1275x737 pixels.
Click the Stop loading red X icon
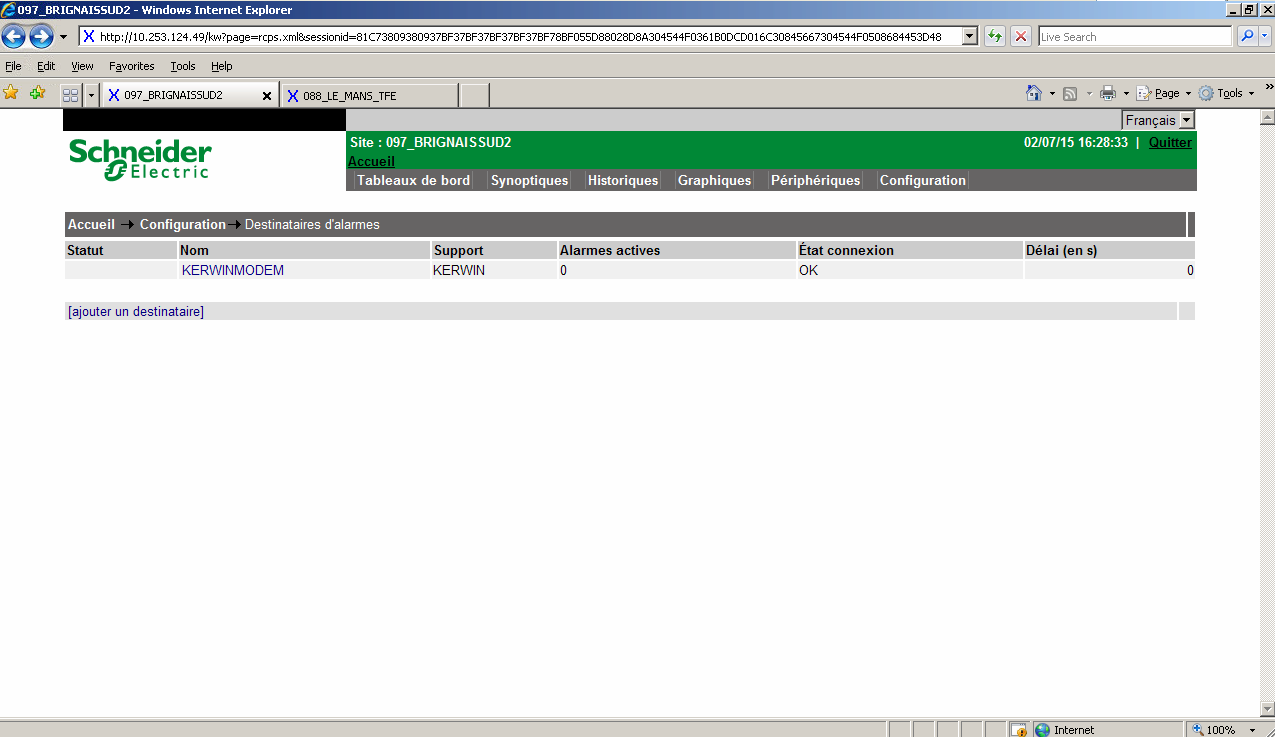tap(1020, 37)
